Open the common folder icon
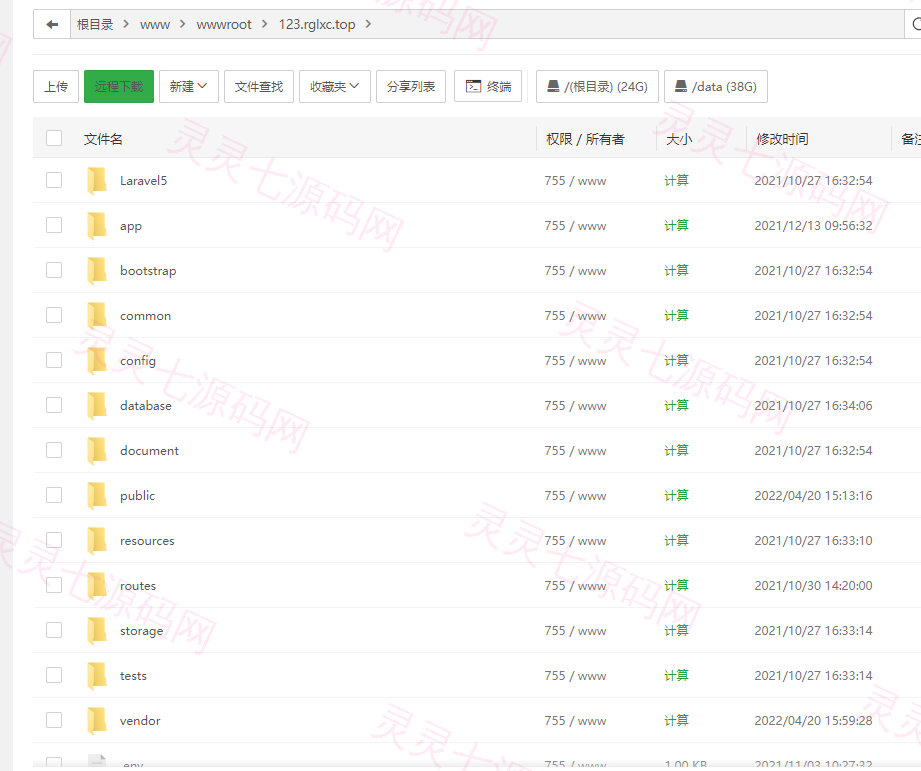 (x=97, y=315)
